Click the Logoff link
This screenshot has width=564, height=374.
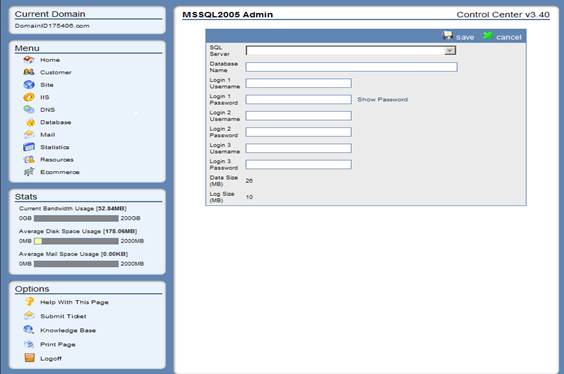click(51, 359)
